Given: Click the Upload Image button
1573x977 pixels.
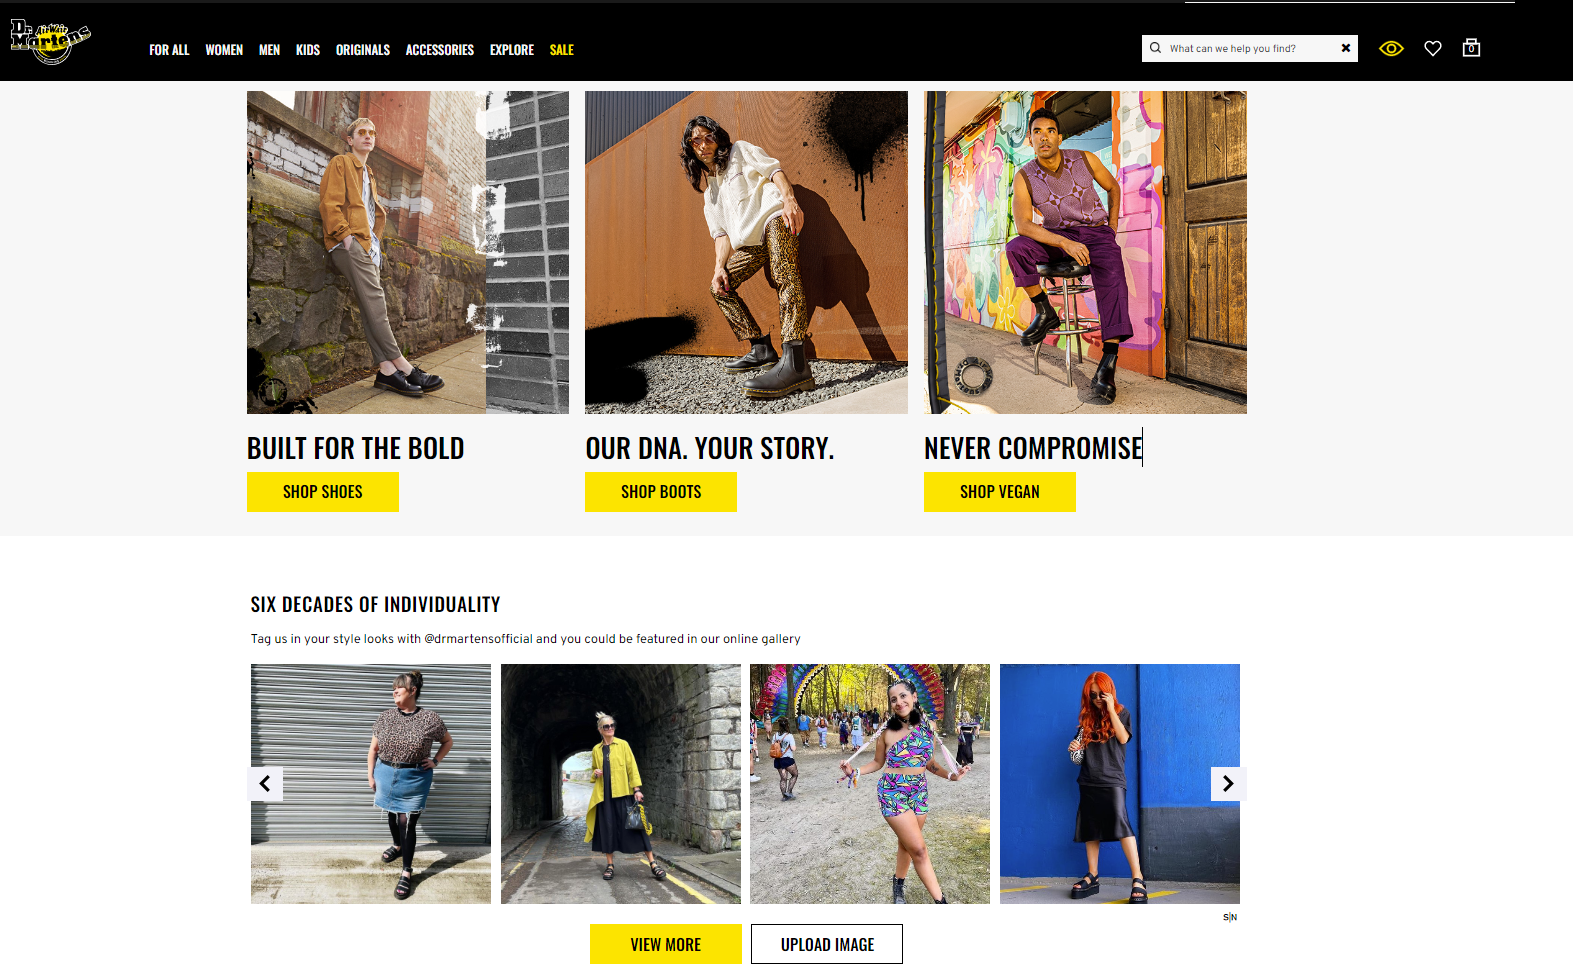Looking at the screenshot, I should [827, 944].
